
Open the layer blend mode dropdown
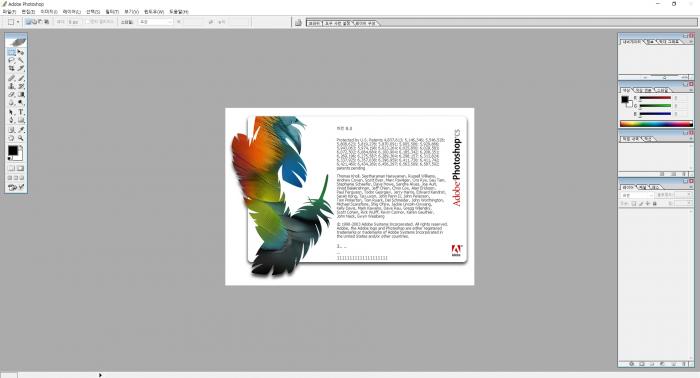(x=637, y=195)
